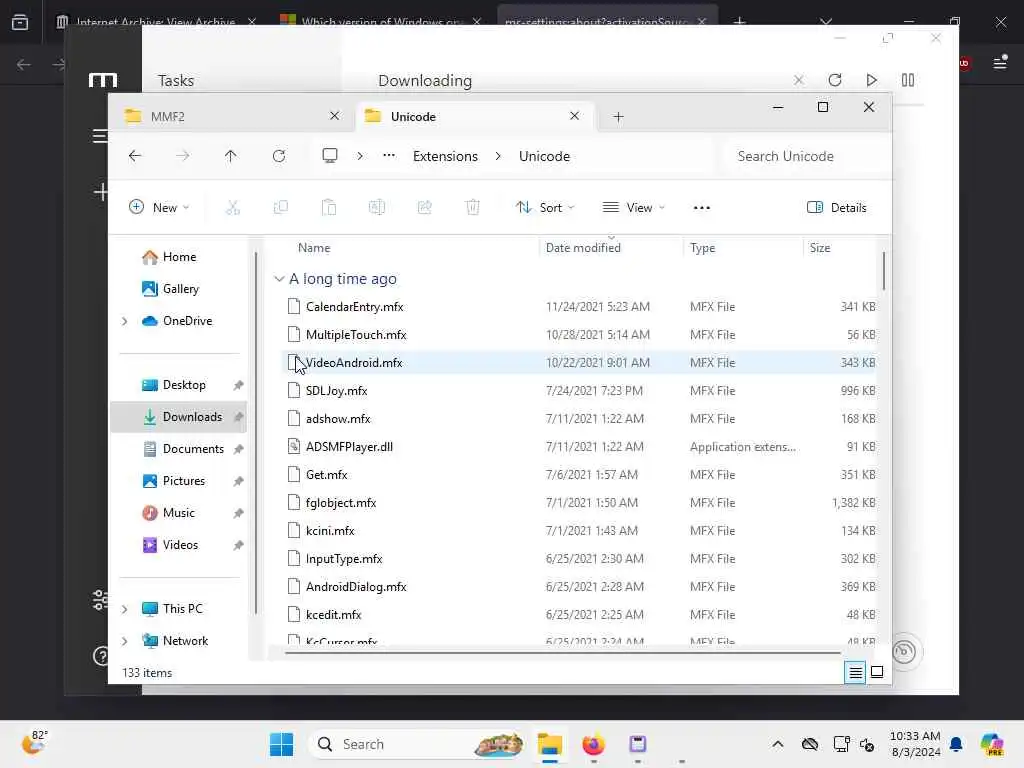This screenshot has height=768, width=1024.
Task: Navigate to Extensions in breadcrumb
Action: tap(445, 156)
